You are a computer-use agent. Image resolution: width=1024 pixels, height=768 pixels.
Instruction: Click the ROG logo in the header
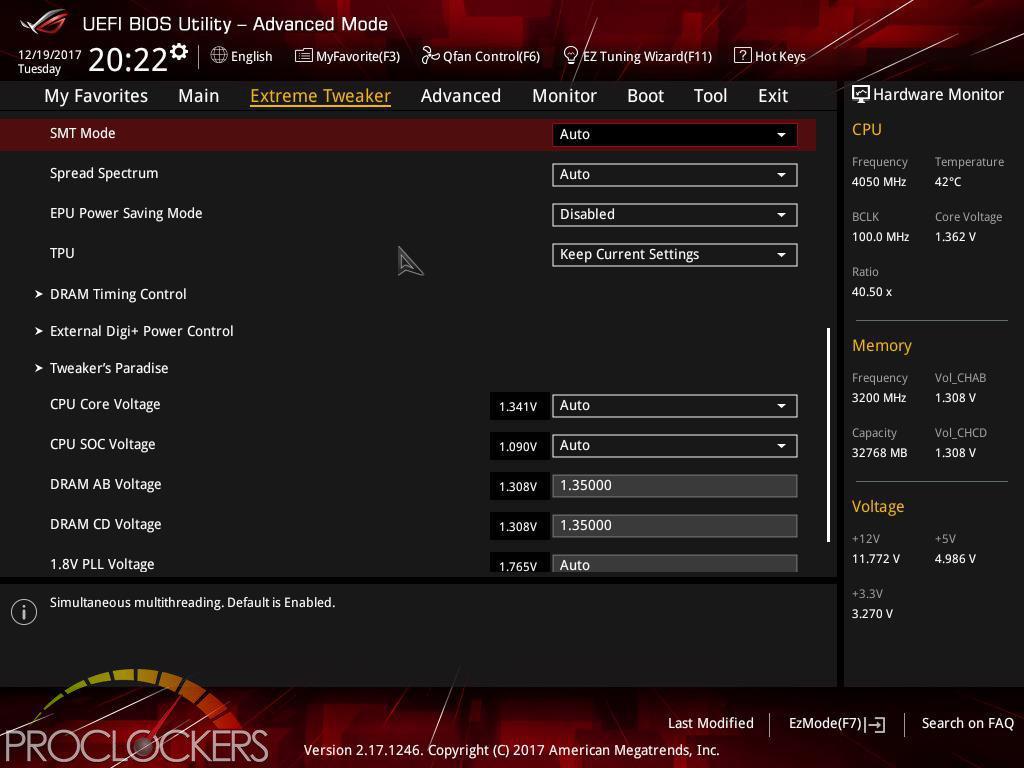click(x=43, y=22)
